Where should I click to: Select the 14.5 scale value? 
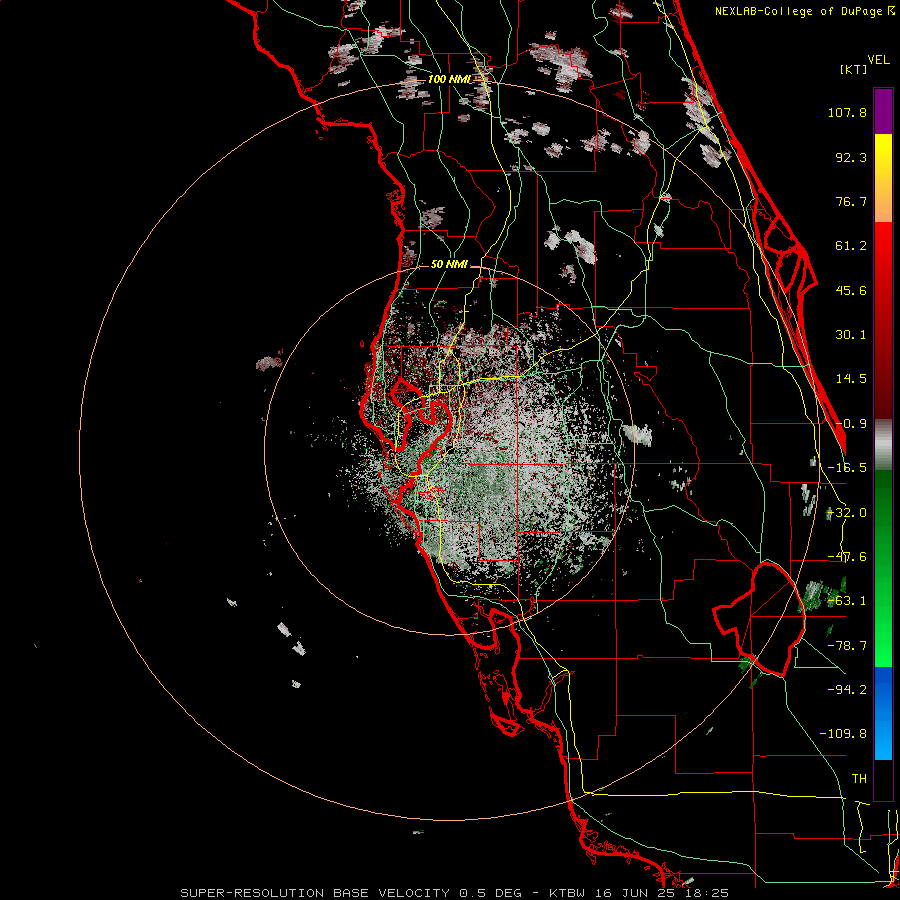click(x=851, y=379)
